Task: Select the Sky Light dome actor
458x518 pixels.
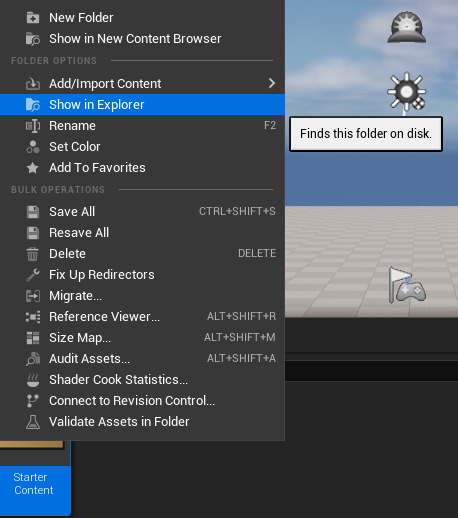Action: pos(406,27)
